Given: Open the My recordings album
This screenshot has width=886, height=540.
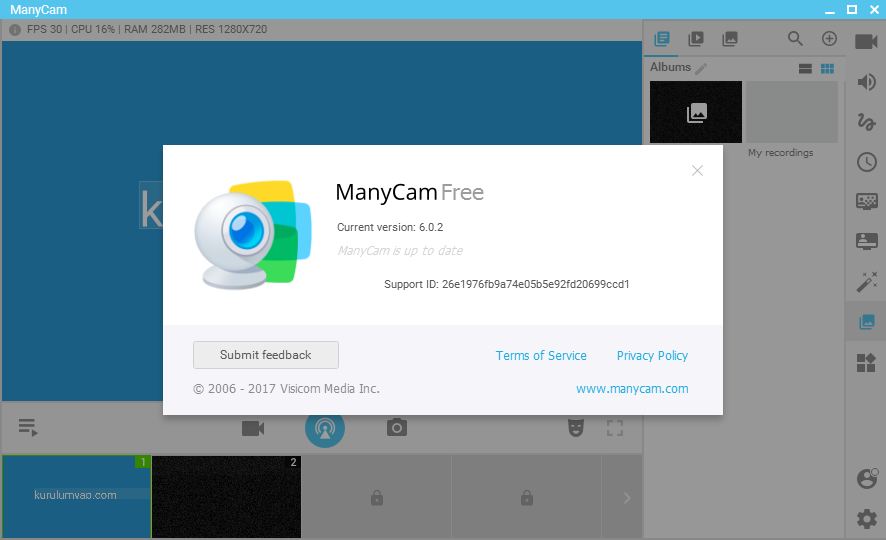Looking at the screenshot, I should click(792, 112).
